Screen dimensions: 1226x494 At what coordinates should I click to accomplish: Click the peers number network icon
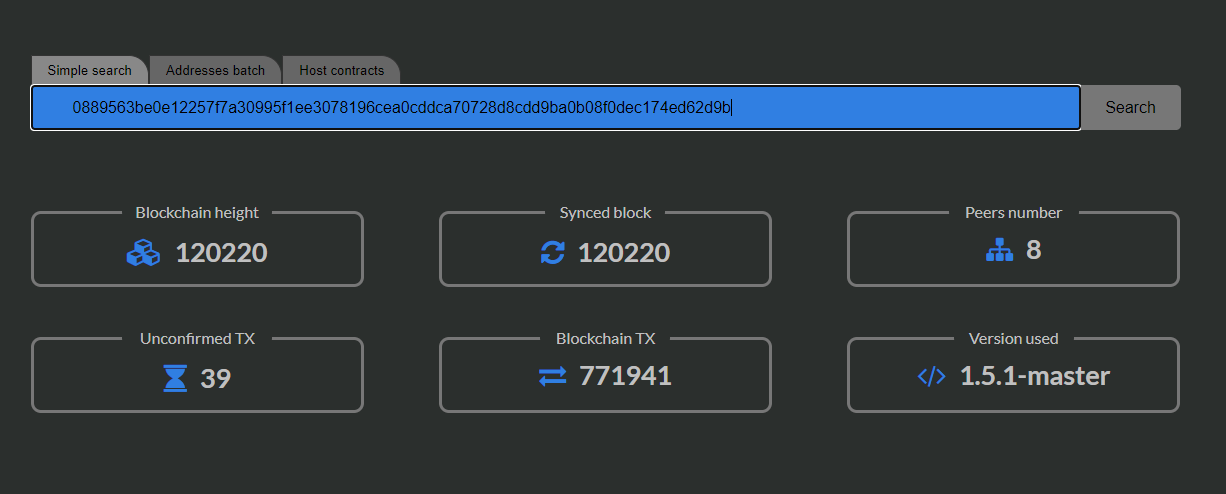[999, 251]
